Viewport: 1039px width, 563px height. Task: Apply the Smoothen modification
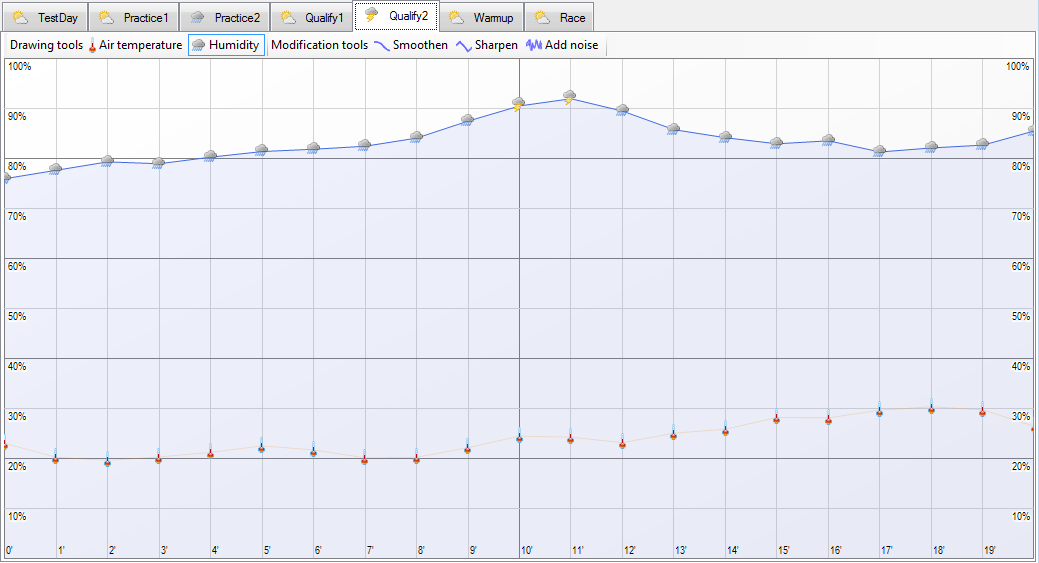click(x=411, y=45)
